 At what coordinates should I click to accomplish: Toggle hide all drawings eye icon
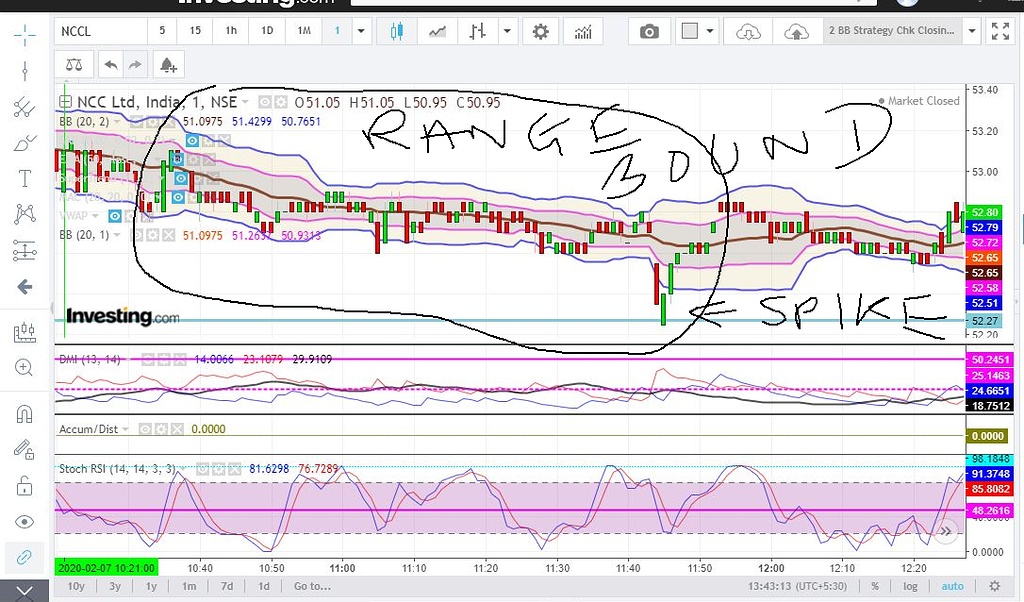(x=25, y=521)
